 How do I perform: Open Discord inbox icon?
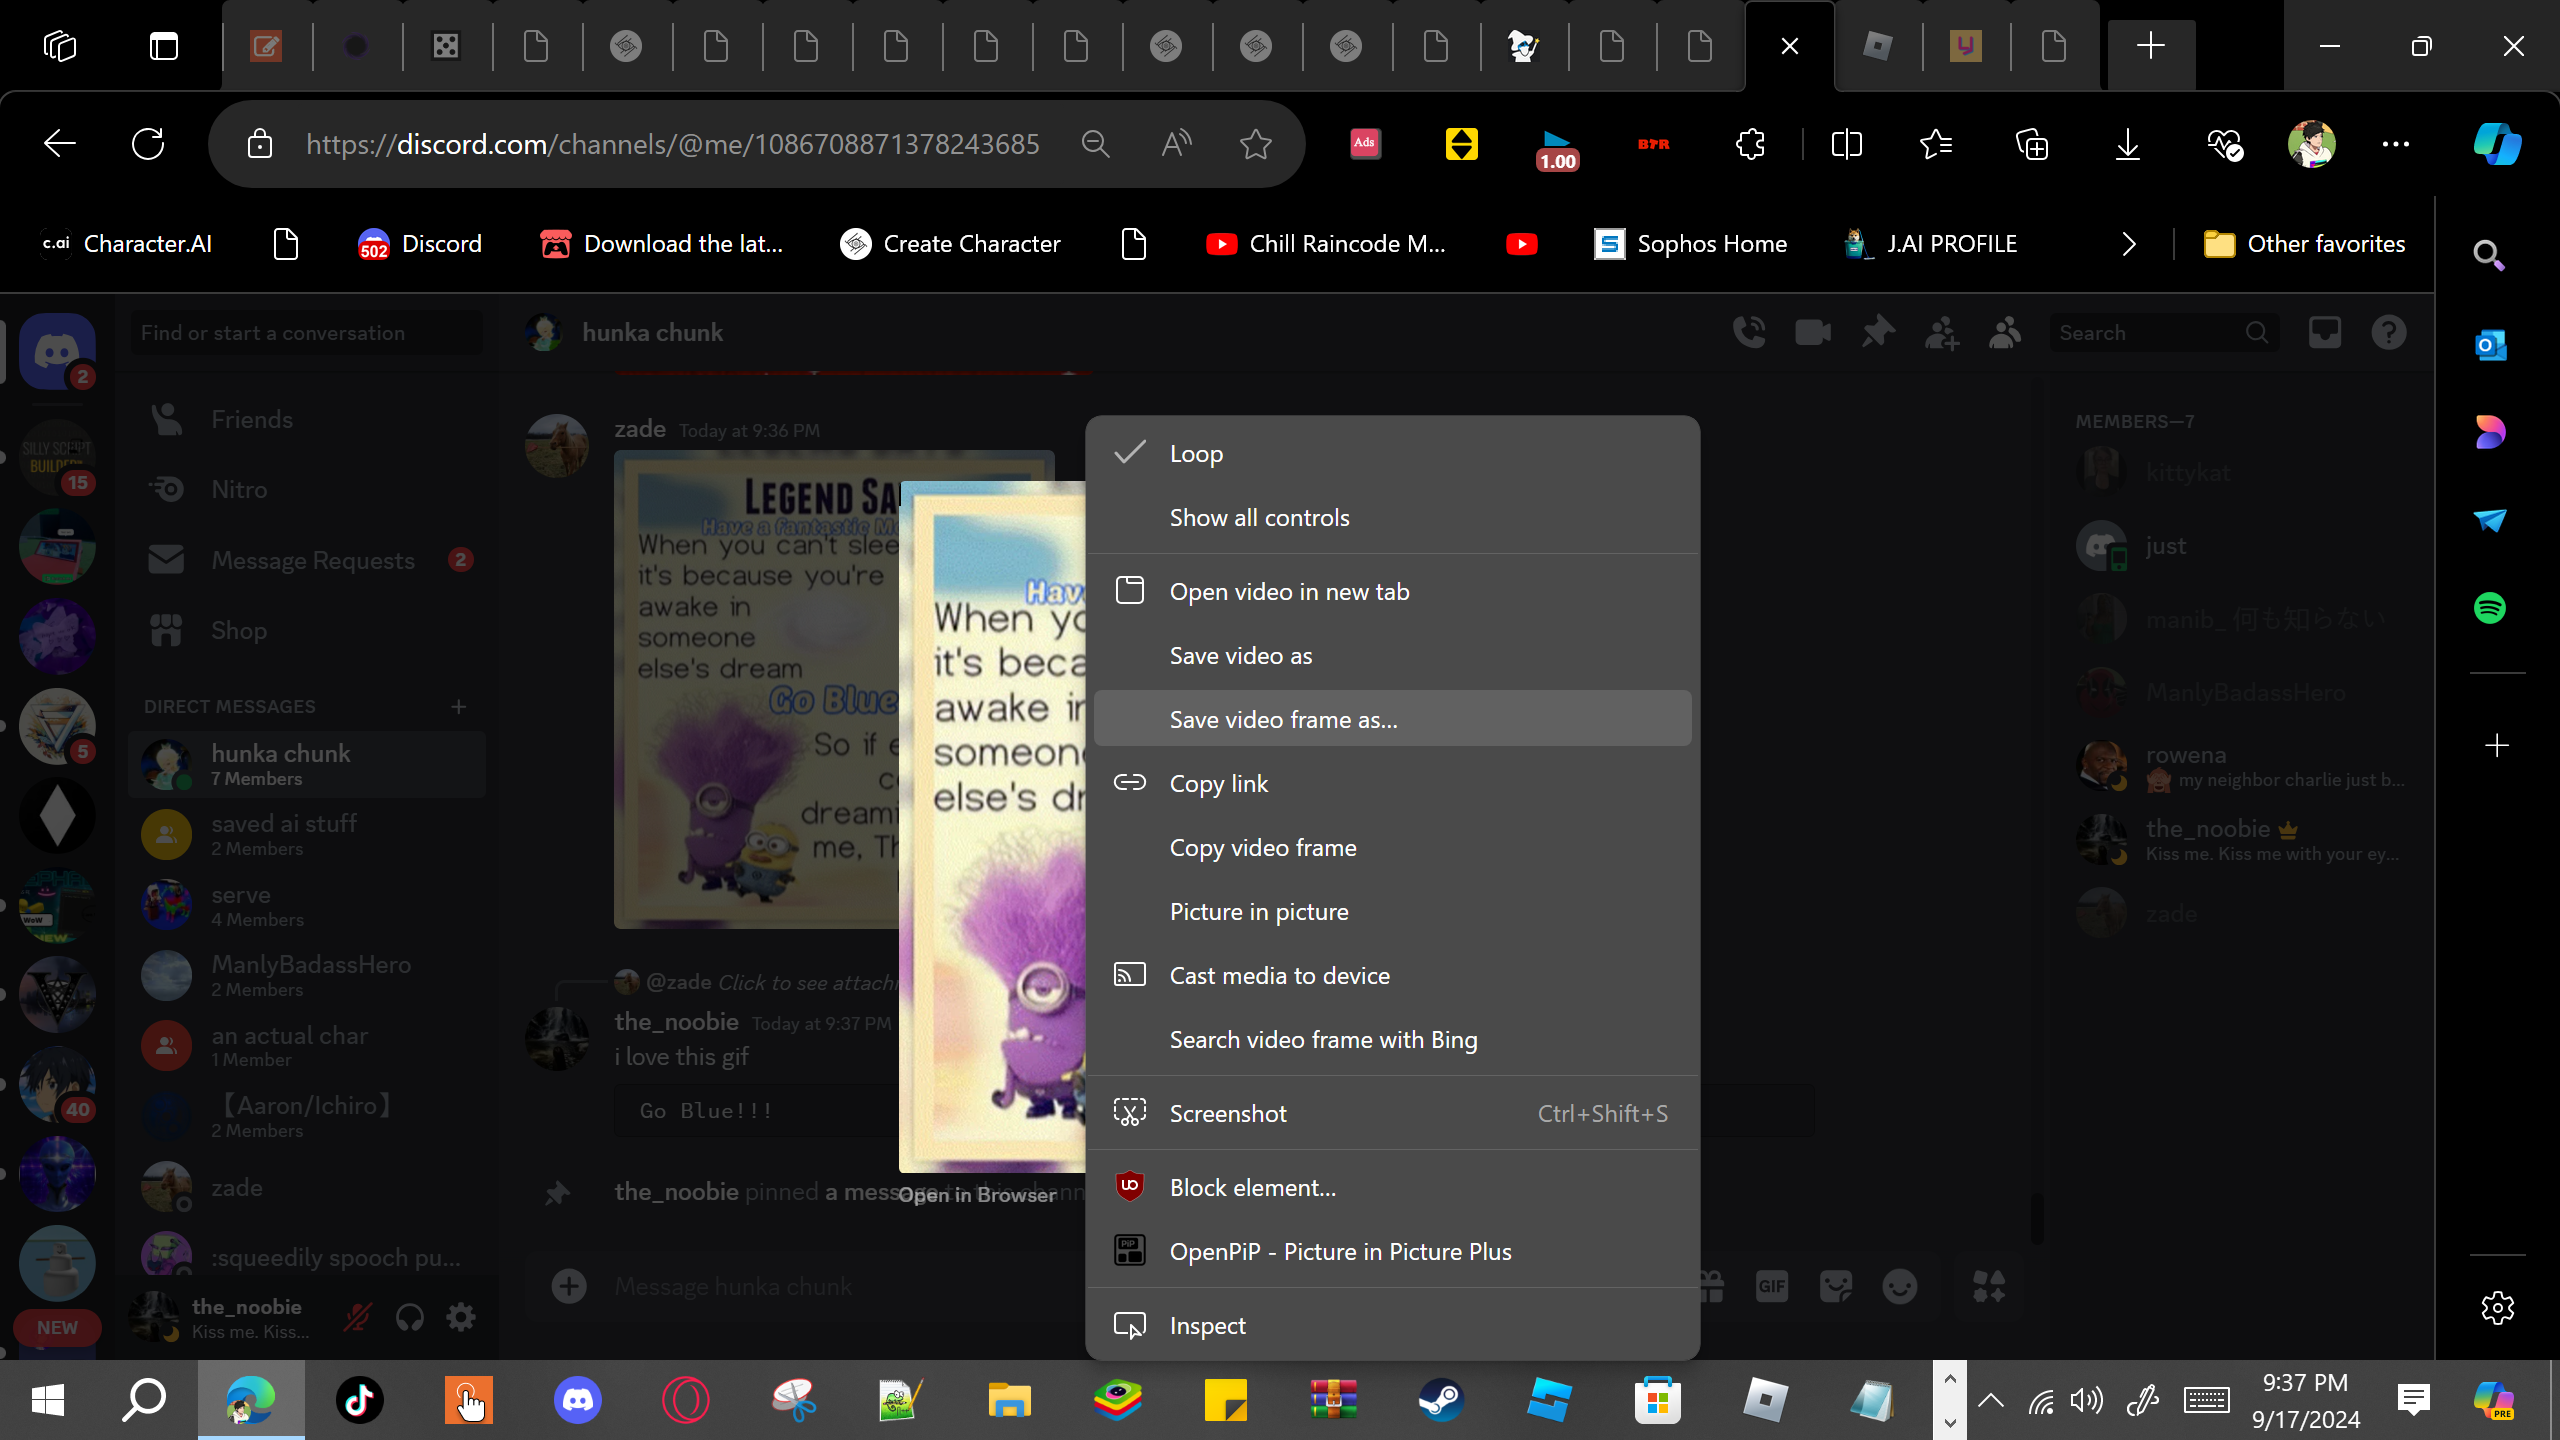(x=2324, y=333)
